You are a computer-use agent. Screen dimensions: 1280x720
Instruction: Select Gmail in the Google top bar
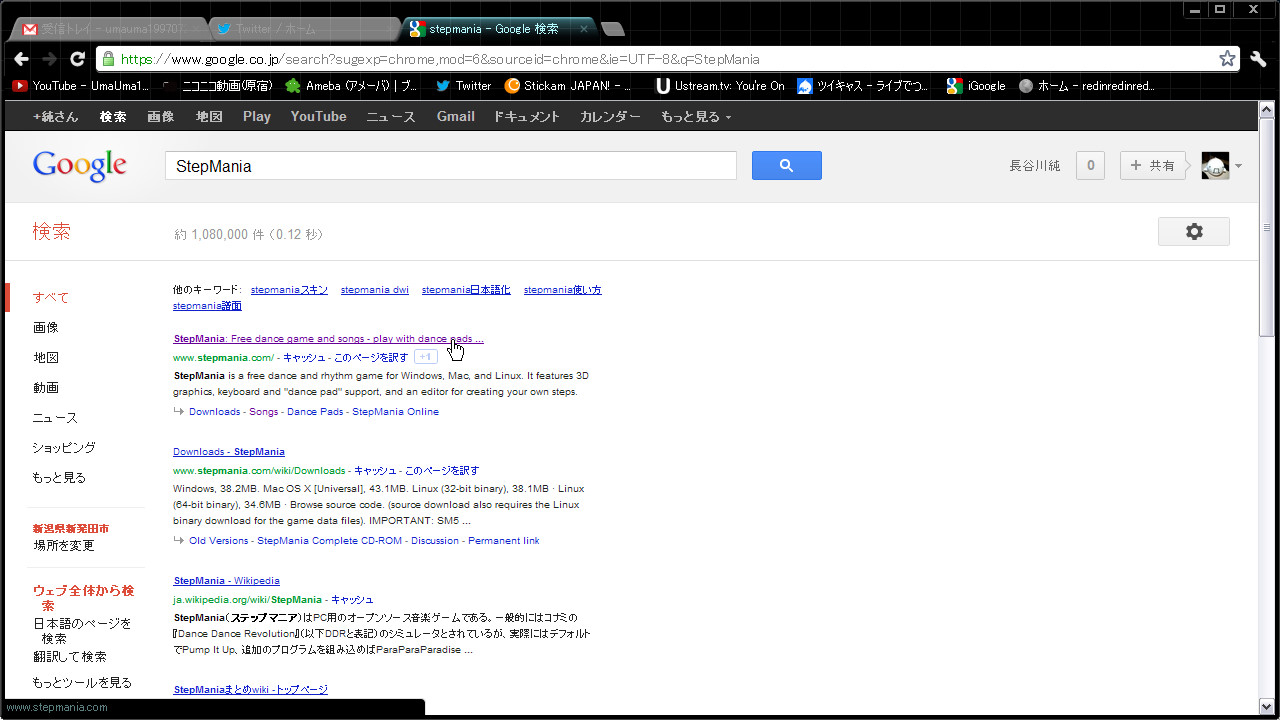point(455,117)
